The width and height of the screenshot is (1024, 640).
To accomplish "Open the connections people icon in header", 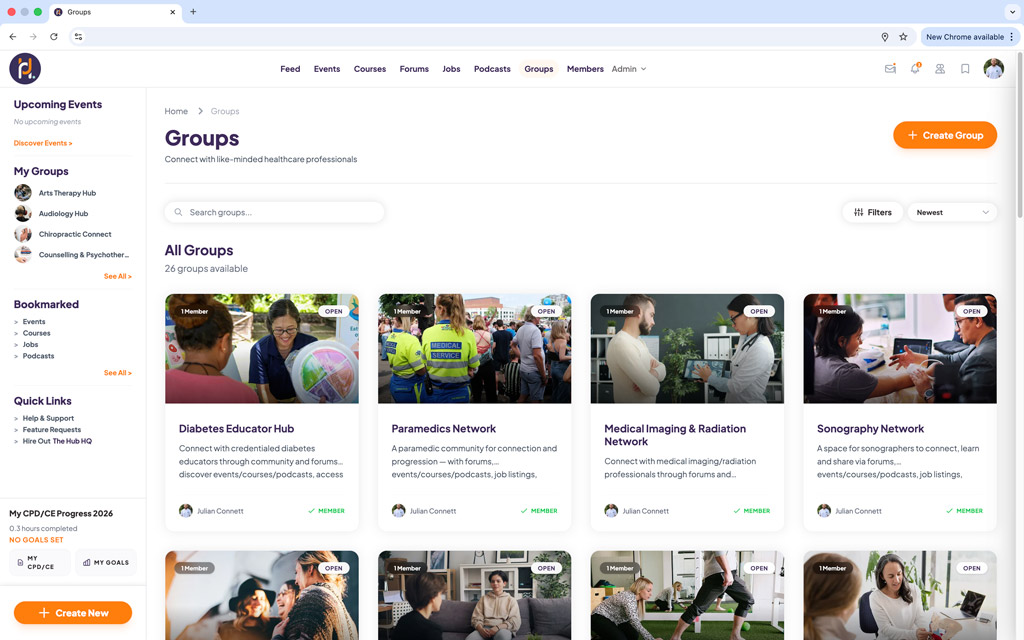I will tap(940, 69).
